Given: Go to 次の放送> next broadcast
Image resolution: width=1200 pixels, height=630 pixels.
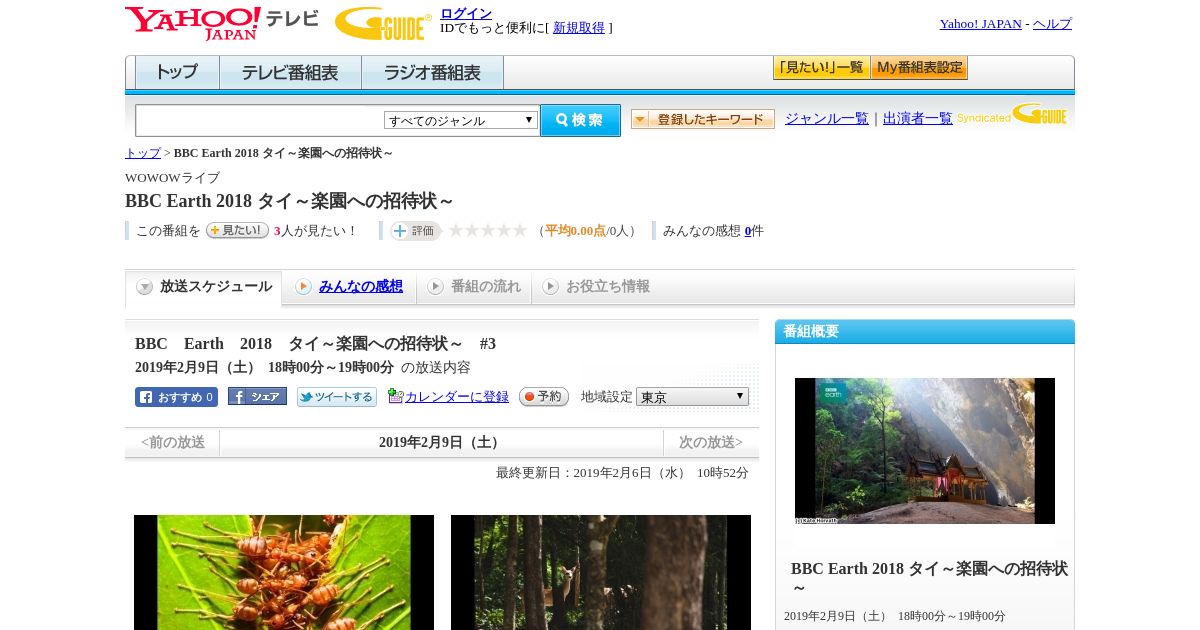Looking at the screenshot, I should 711,442.
